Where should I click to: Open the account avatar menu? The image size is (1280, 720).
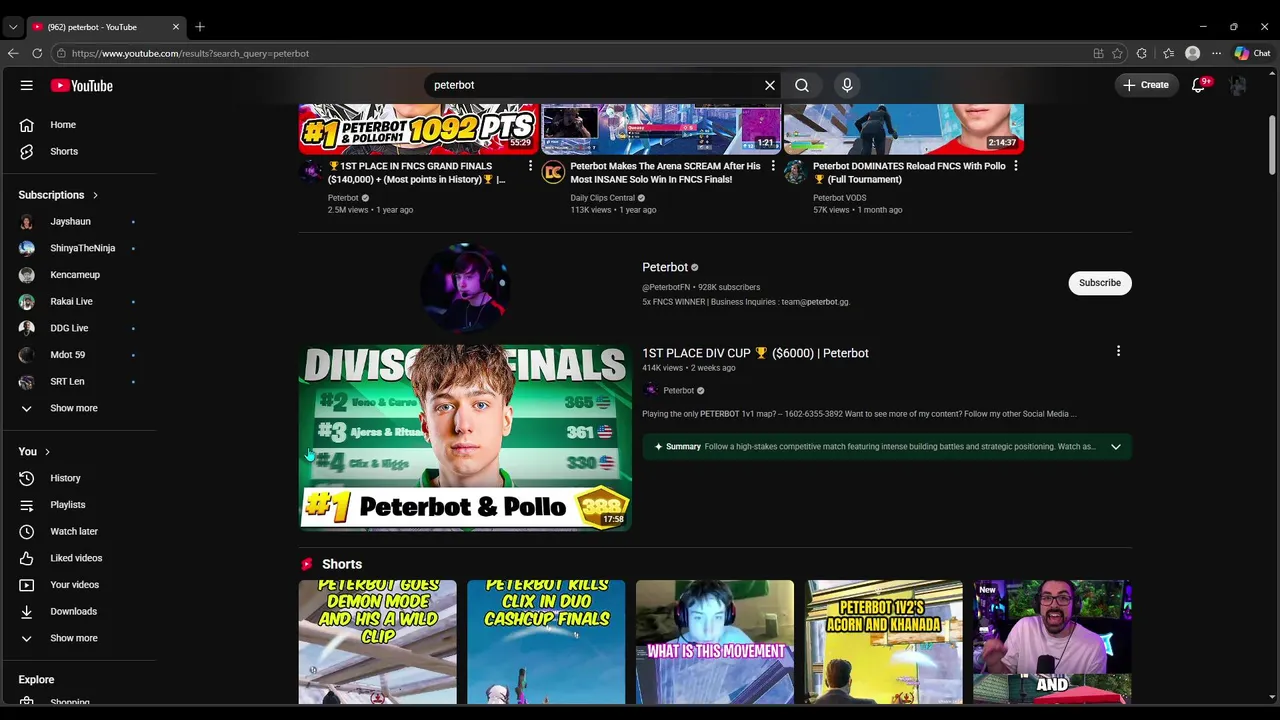click(1238, 85)
